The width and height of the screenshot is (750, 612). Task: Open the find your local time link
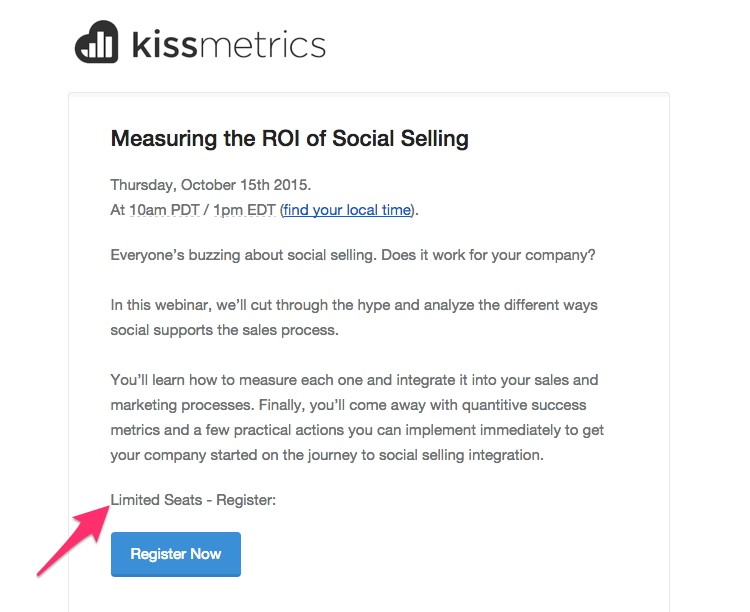tap(347, 210)
